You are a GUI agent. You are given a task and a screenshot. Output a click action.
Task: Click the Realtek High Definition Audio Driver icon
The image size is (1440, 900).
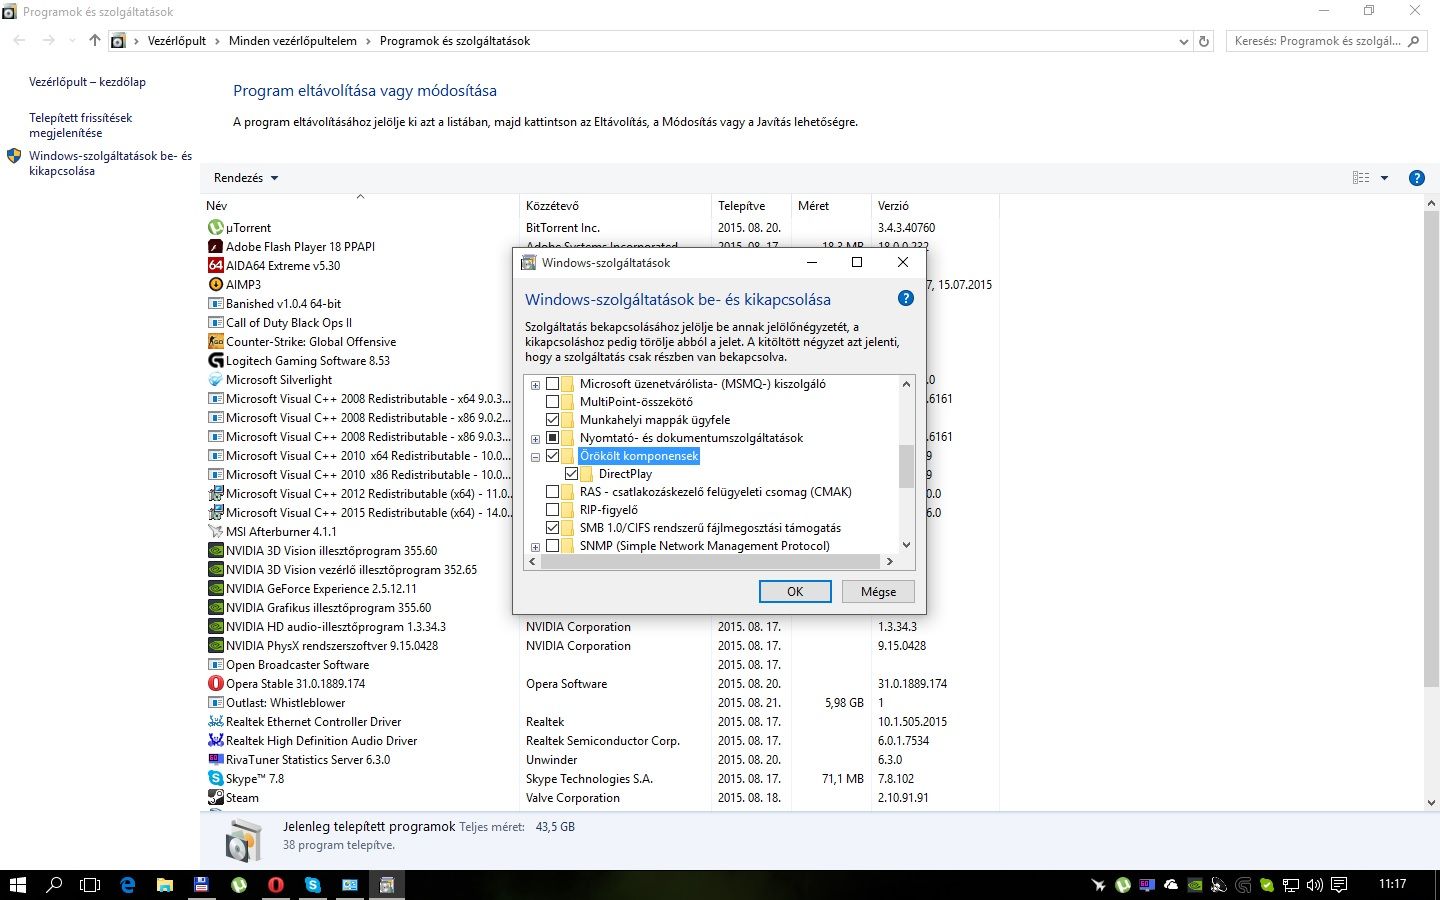tap(215, 741)
